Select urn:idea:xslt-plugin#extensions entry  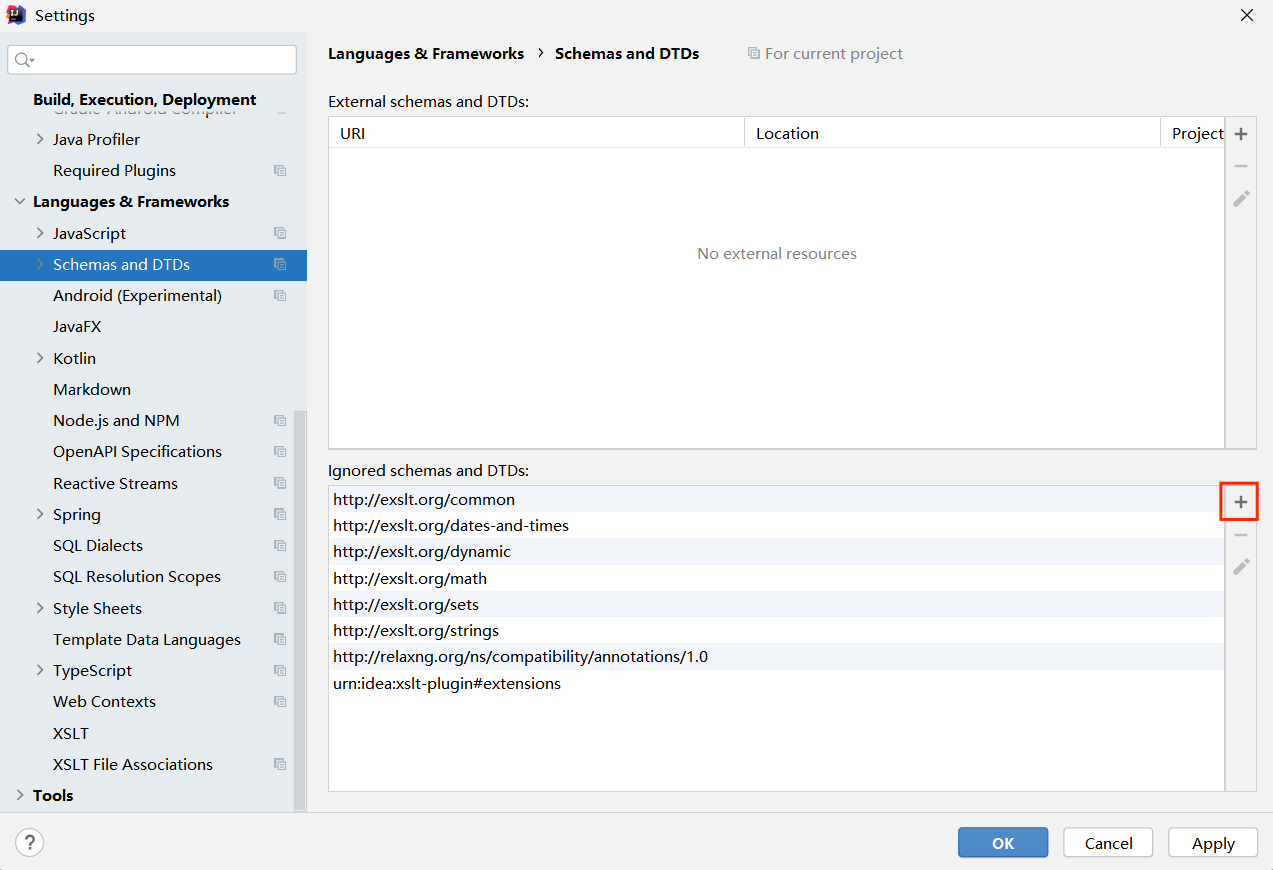coord(776,684)
